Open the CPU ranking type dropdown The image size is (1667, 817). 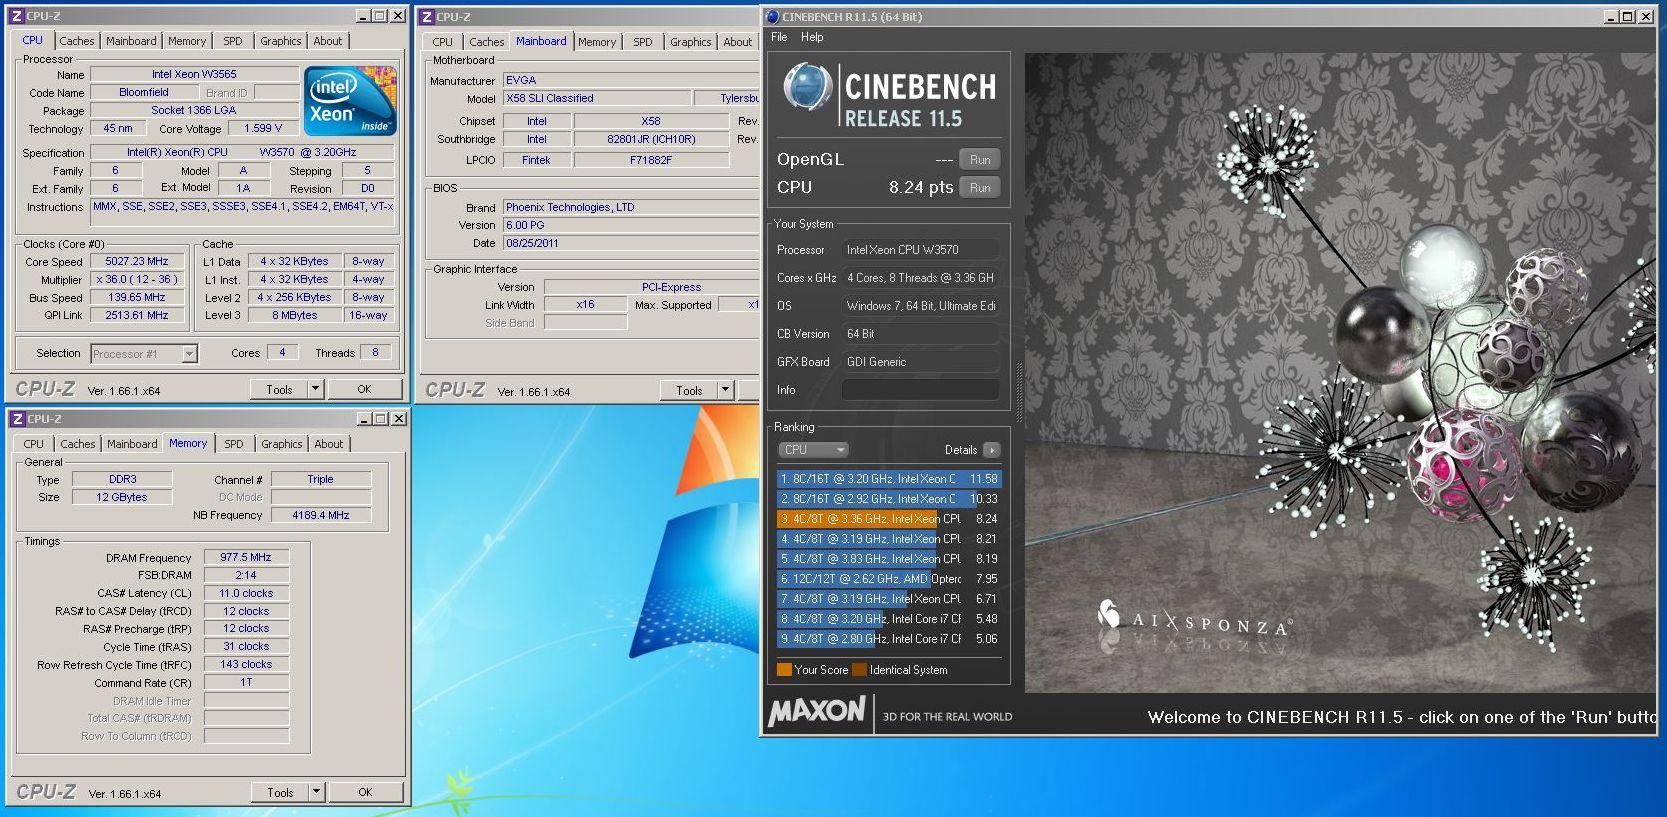coord(813,450)
